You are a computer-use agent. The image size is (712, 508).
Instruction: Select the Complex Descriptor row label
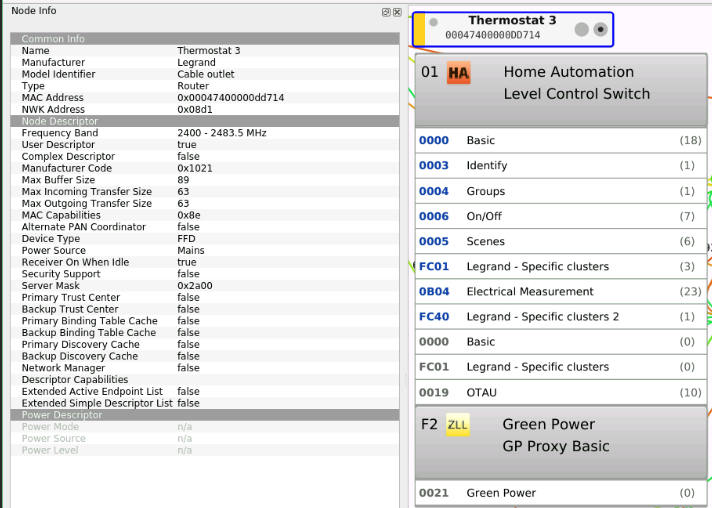tap(68, 156)
